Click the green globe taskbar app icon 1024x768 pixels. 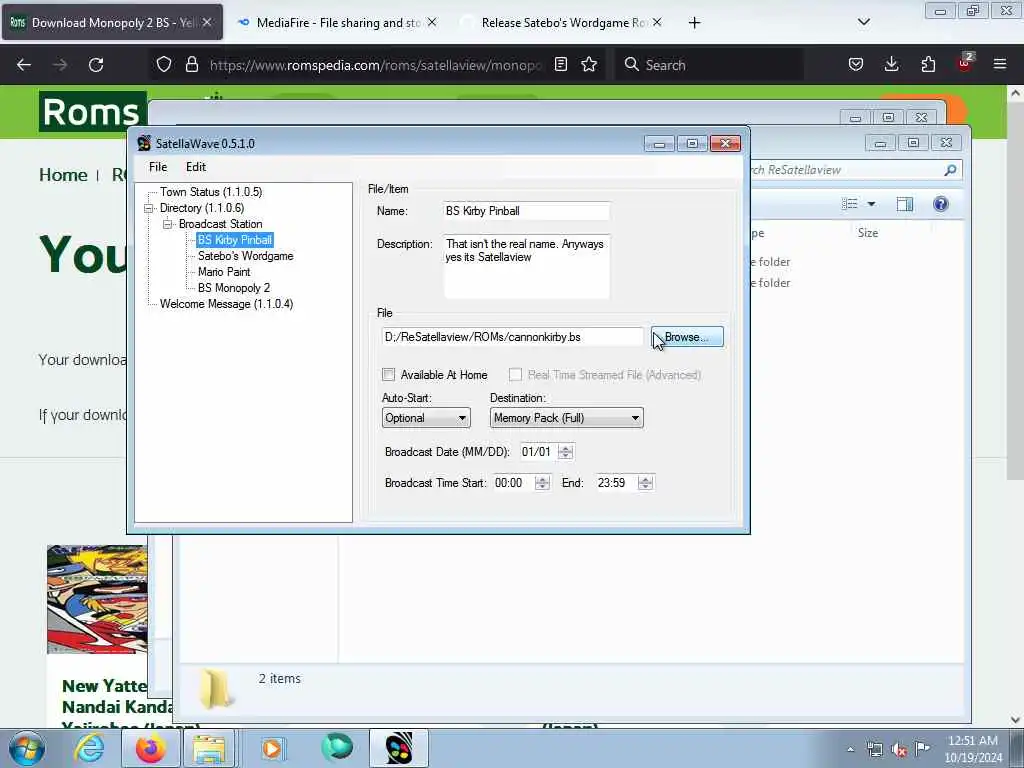tap(337, 747)
